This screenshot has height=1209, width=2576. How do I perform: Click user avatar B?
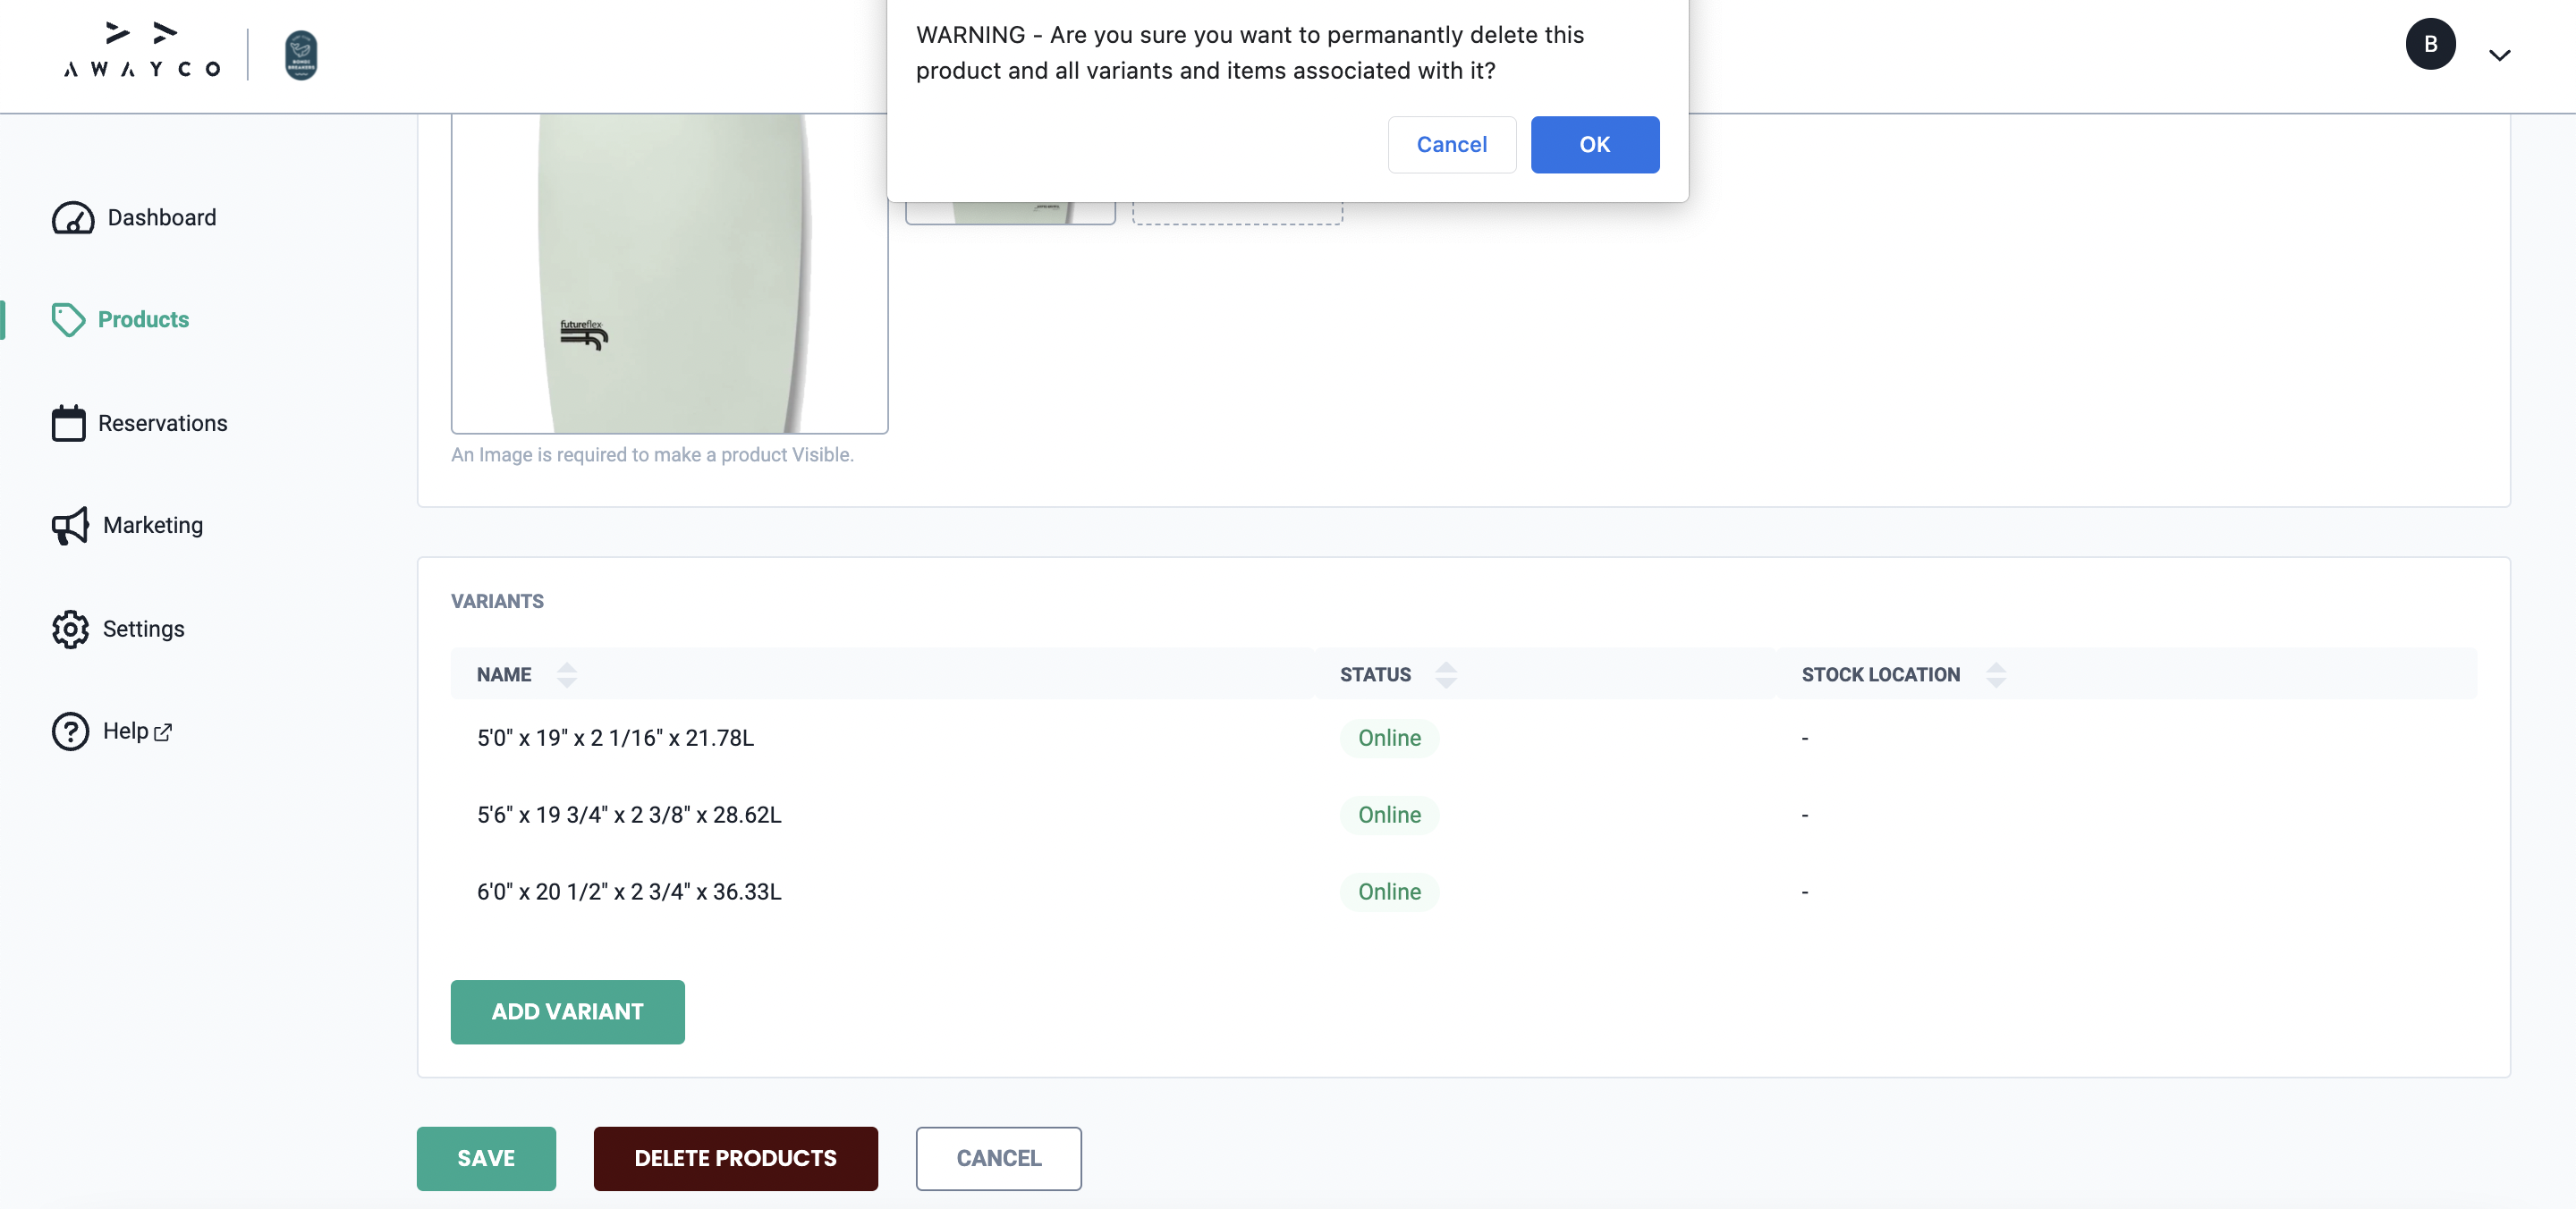pyautogui.click(x=2430, y=44)
